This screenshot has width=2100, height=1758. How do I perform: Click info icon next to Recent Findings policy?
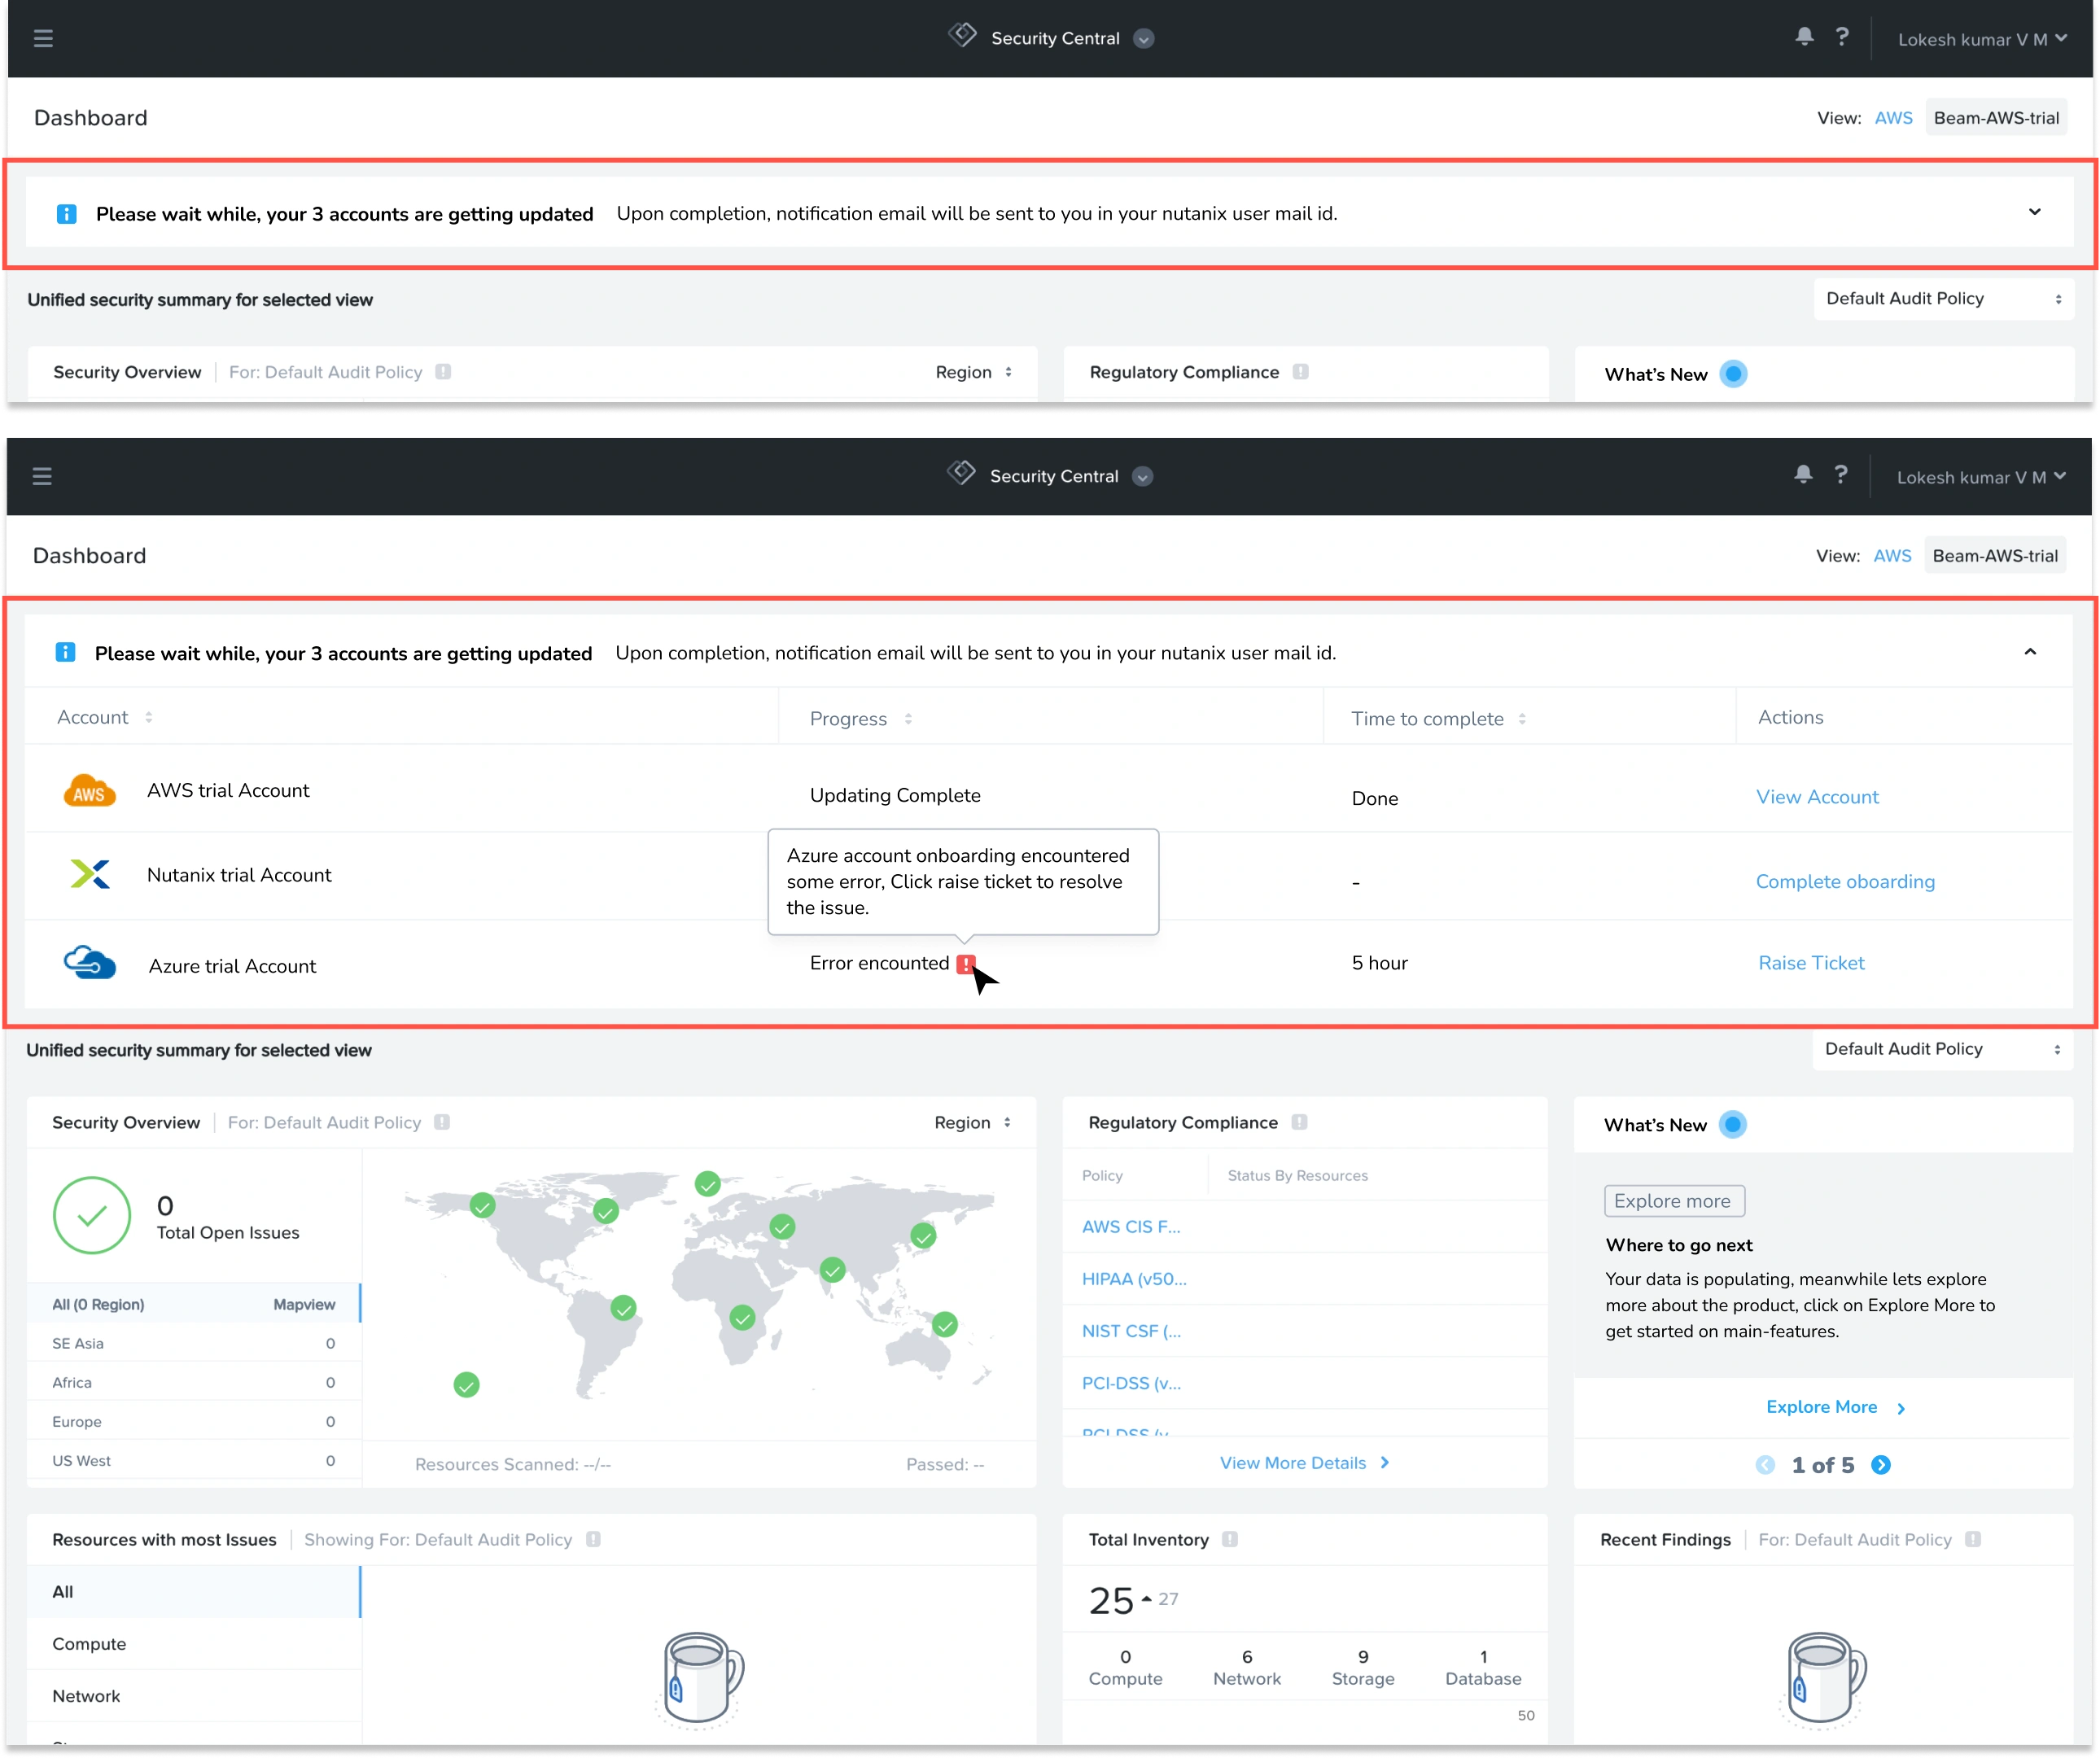pos(1973,1540)
